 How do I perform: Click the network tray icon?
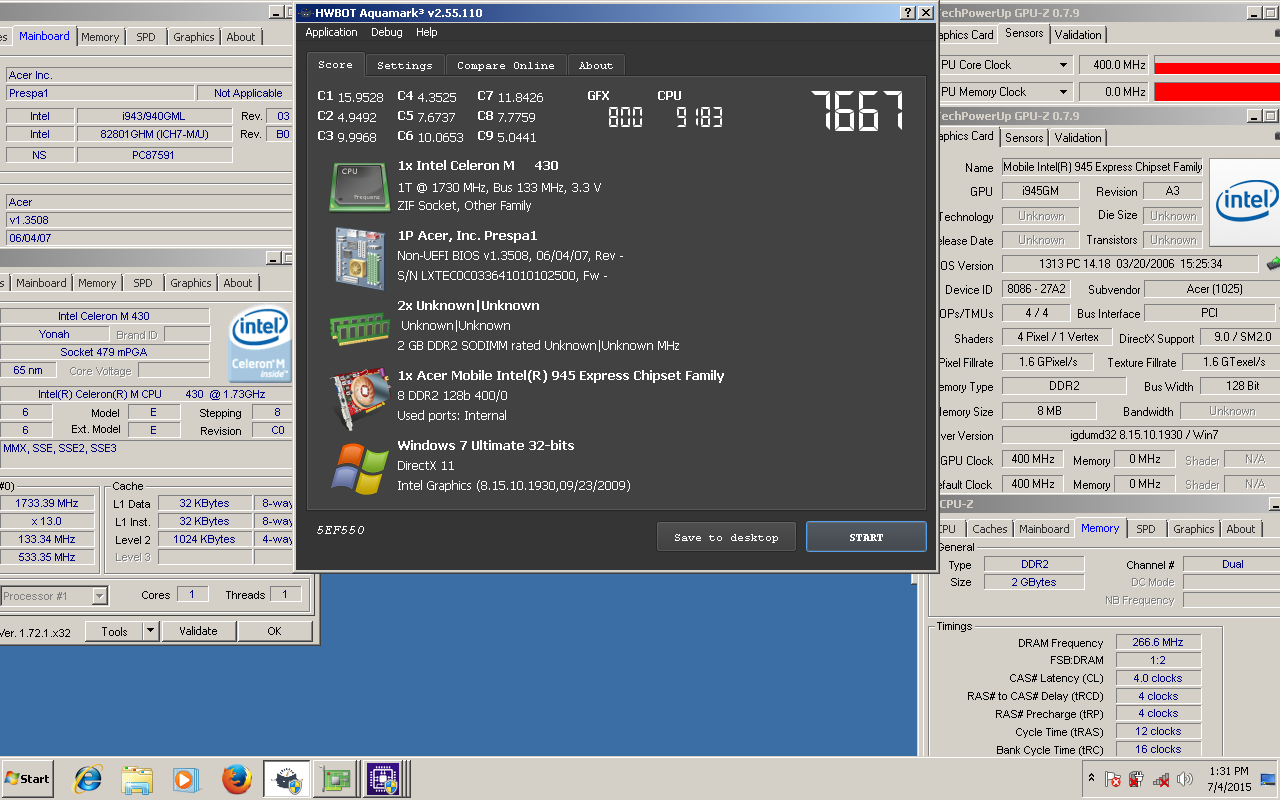[x=1161, y=779]
